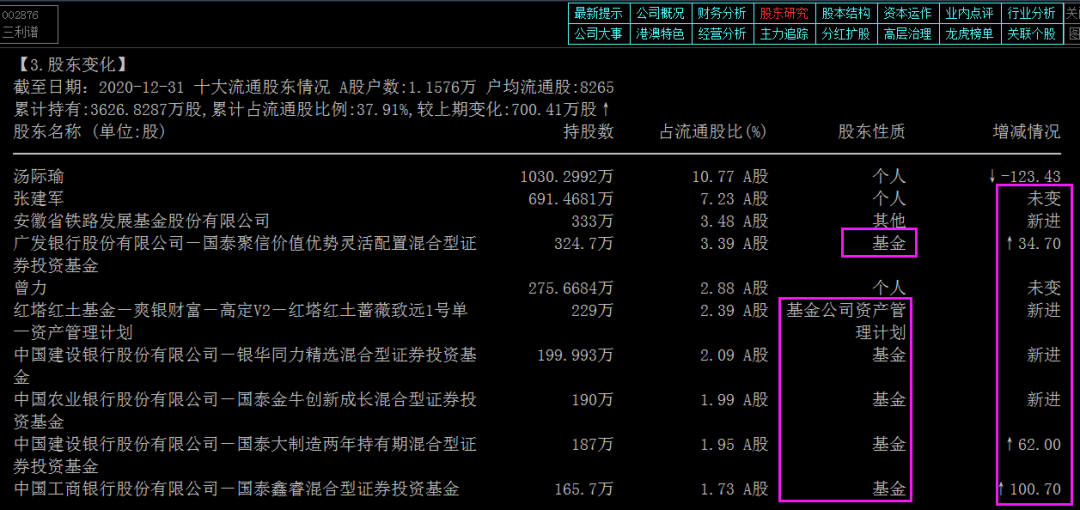This screenshot has height=510, width=1080.
Task: Click the 324.7万 holding value
Action: click(584, 243)
